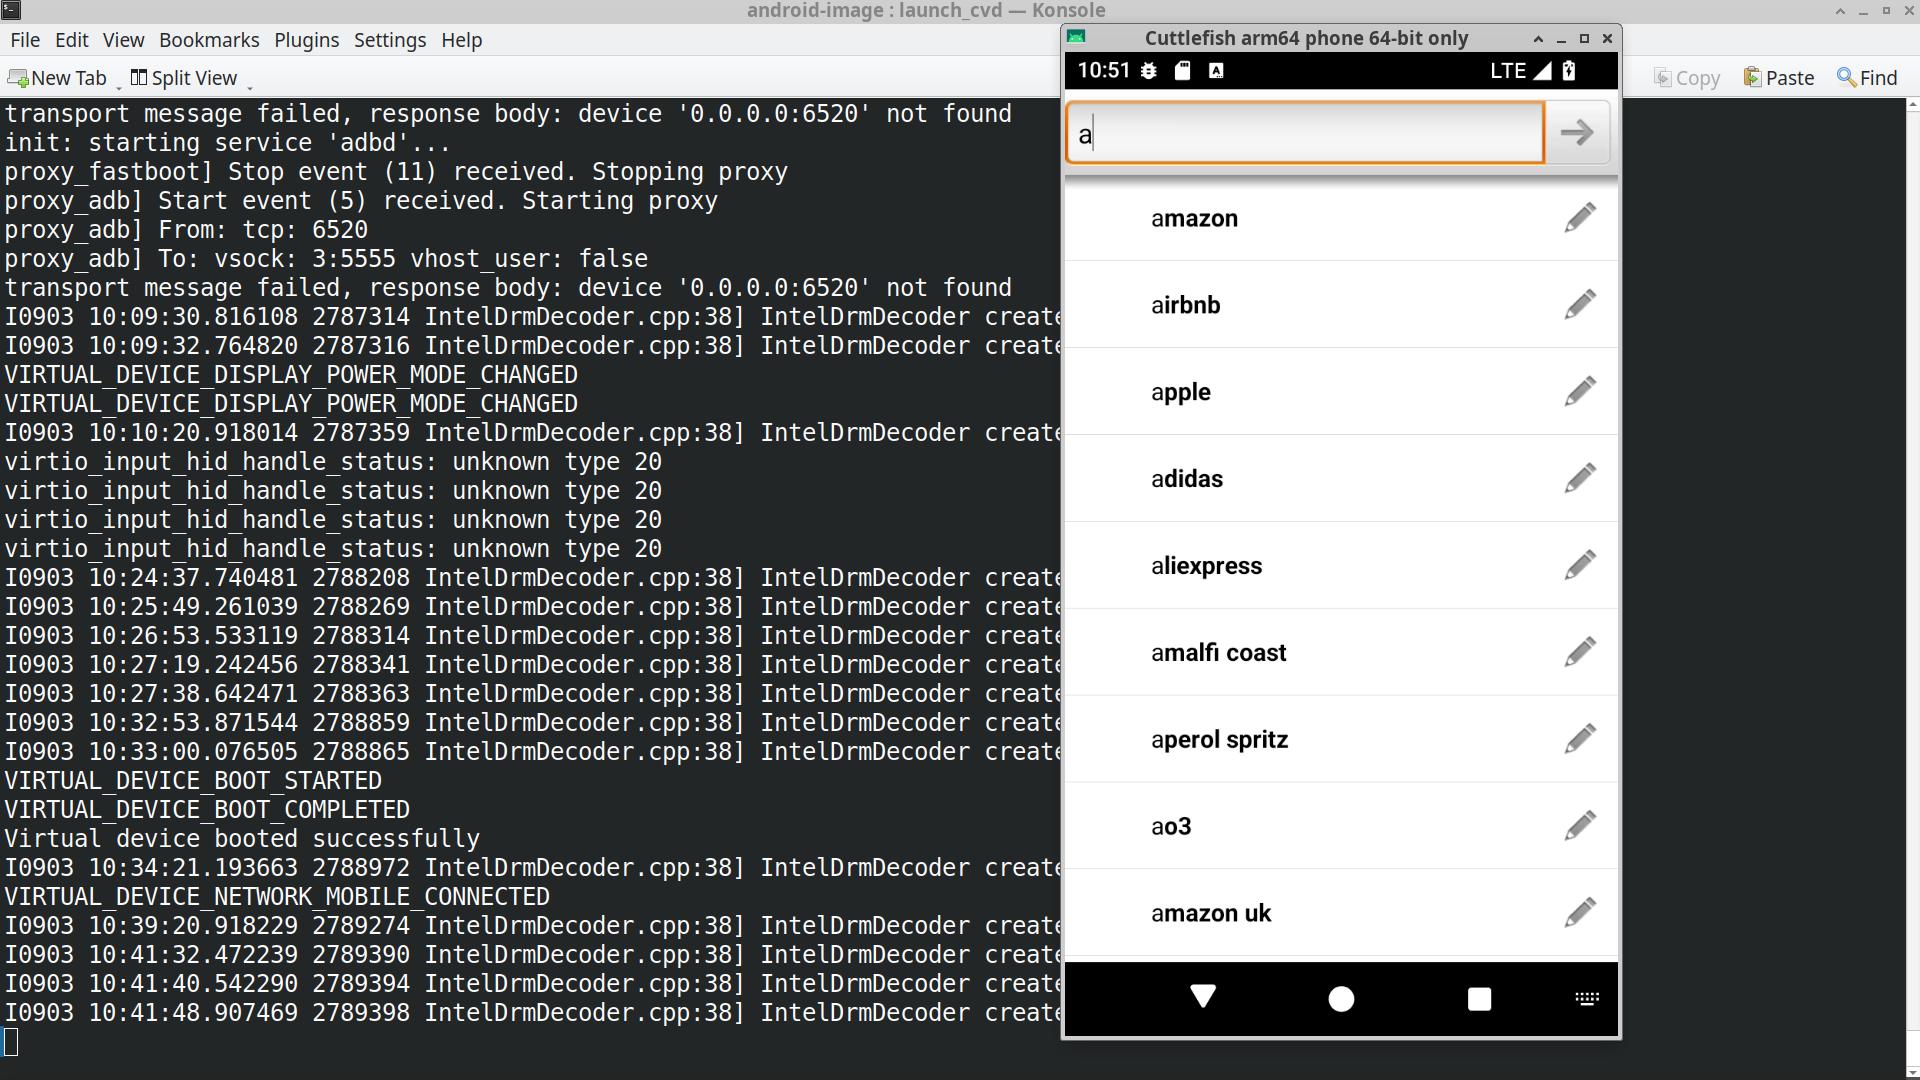The height and width of the screenshot is (1080, 1920).
Task: Select the aperol spritz search suggestion
Action: coord(1341,740)
